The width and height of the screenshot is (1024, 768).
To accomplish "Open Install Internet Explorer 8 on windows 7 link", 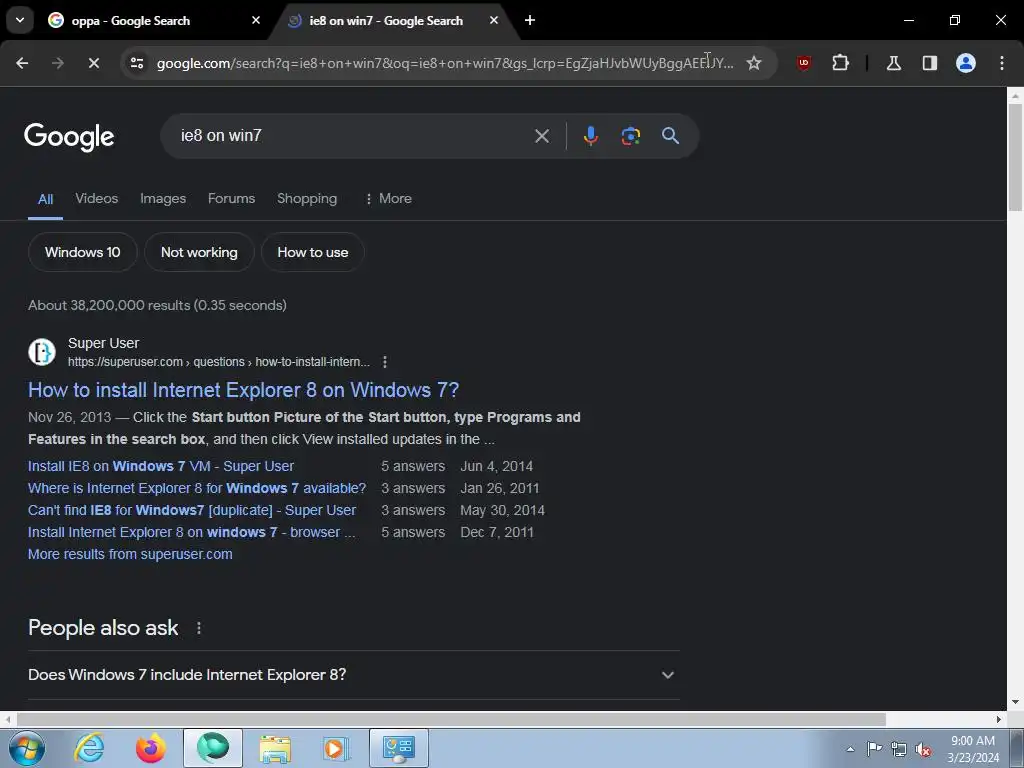I will pyautogui.click(x=191, y=532).
